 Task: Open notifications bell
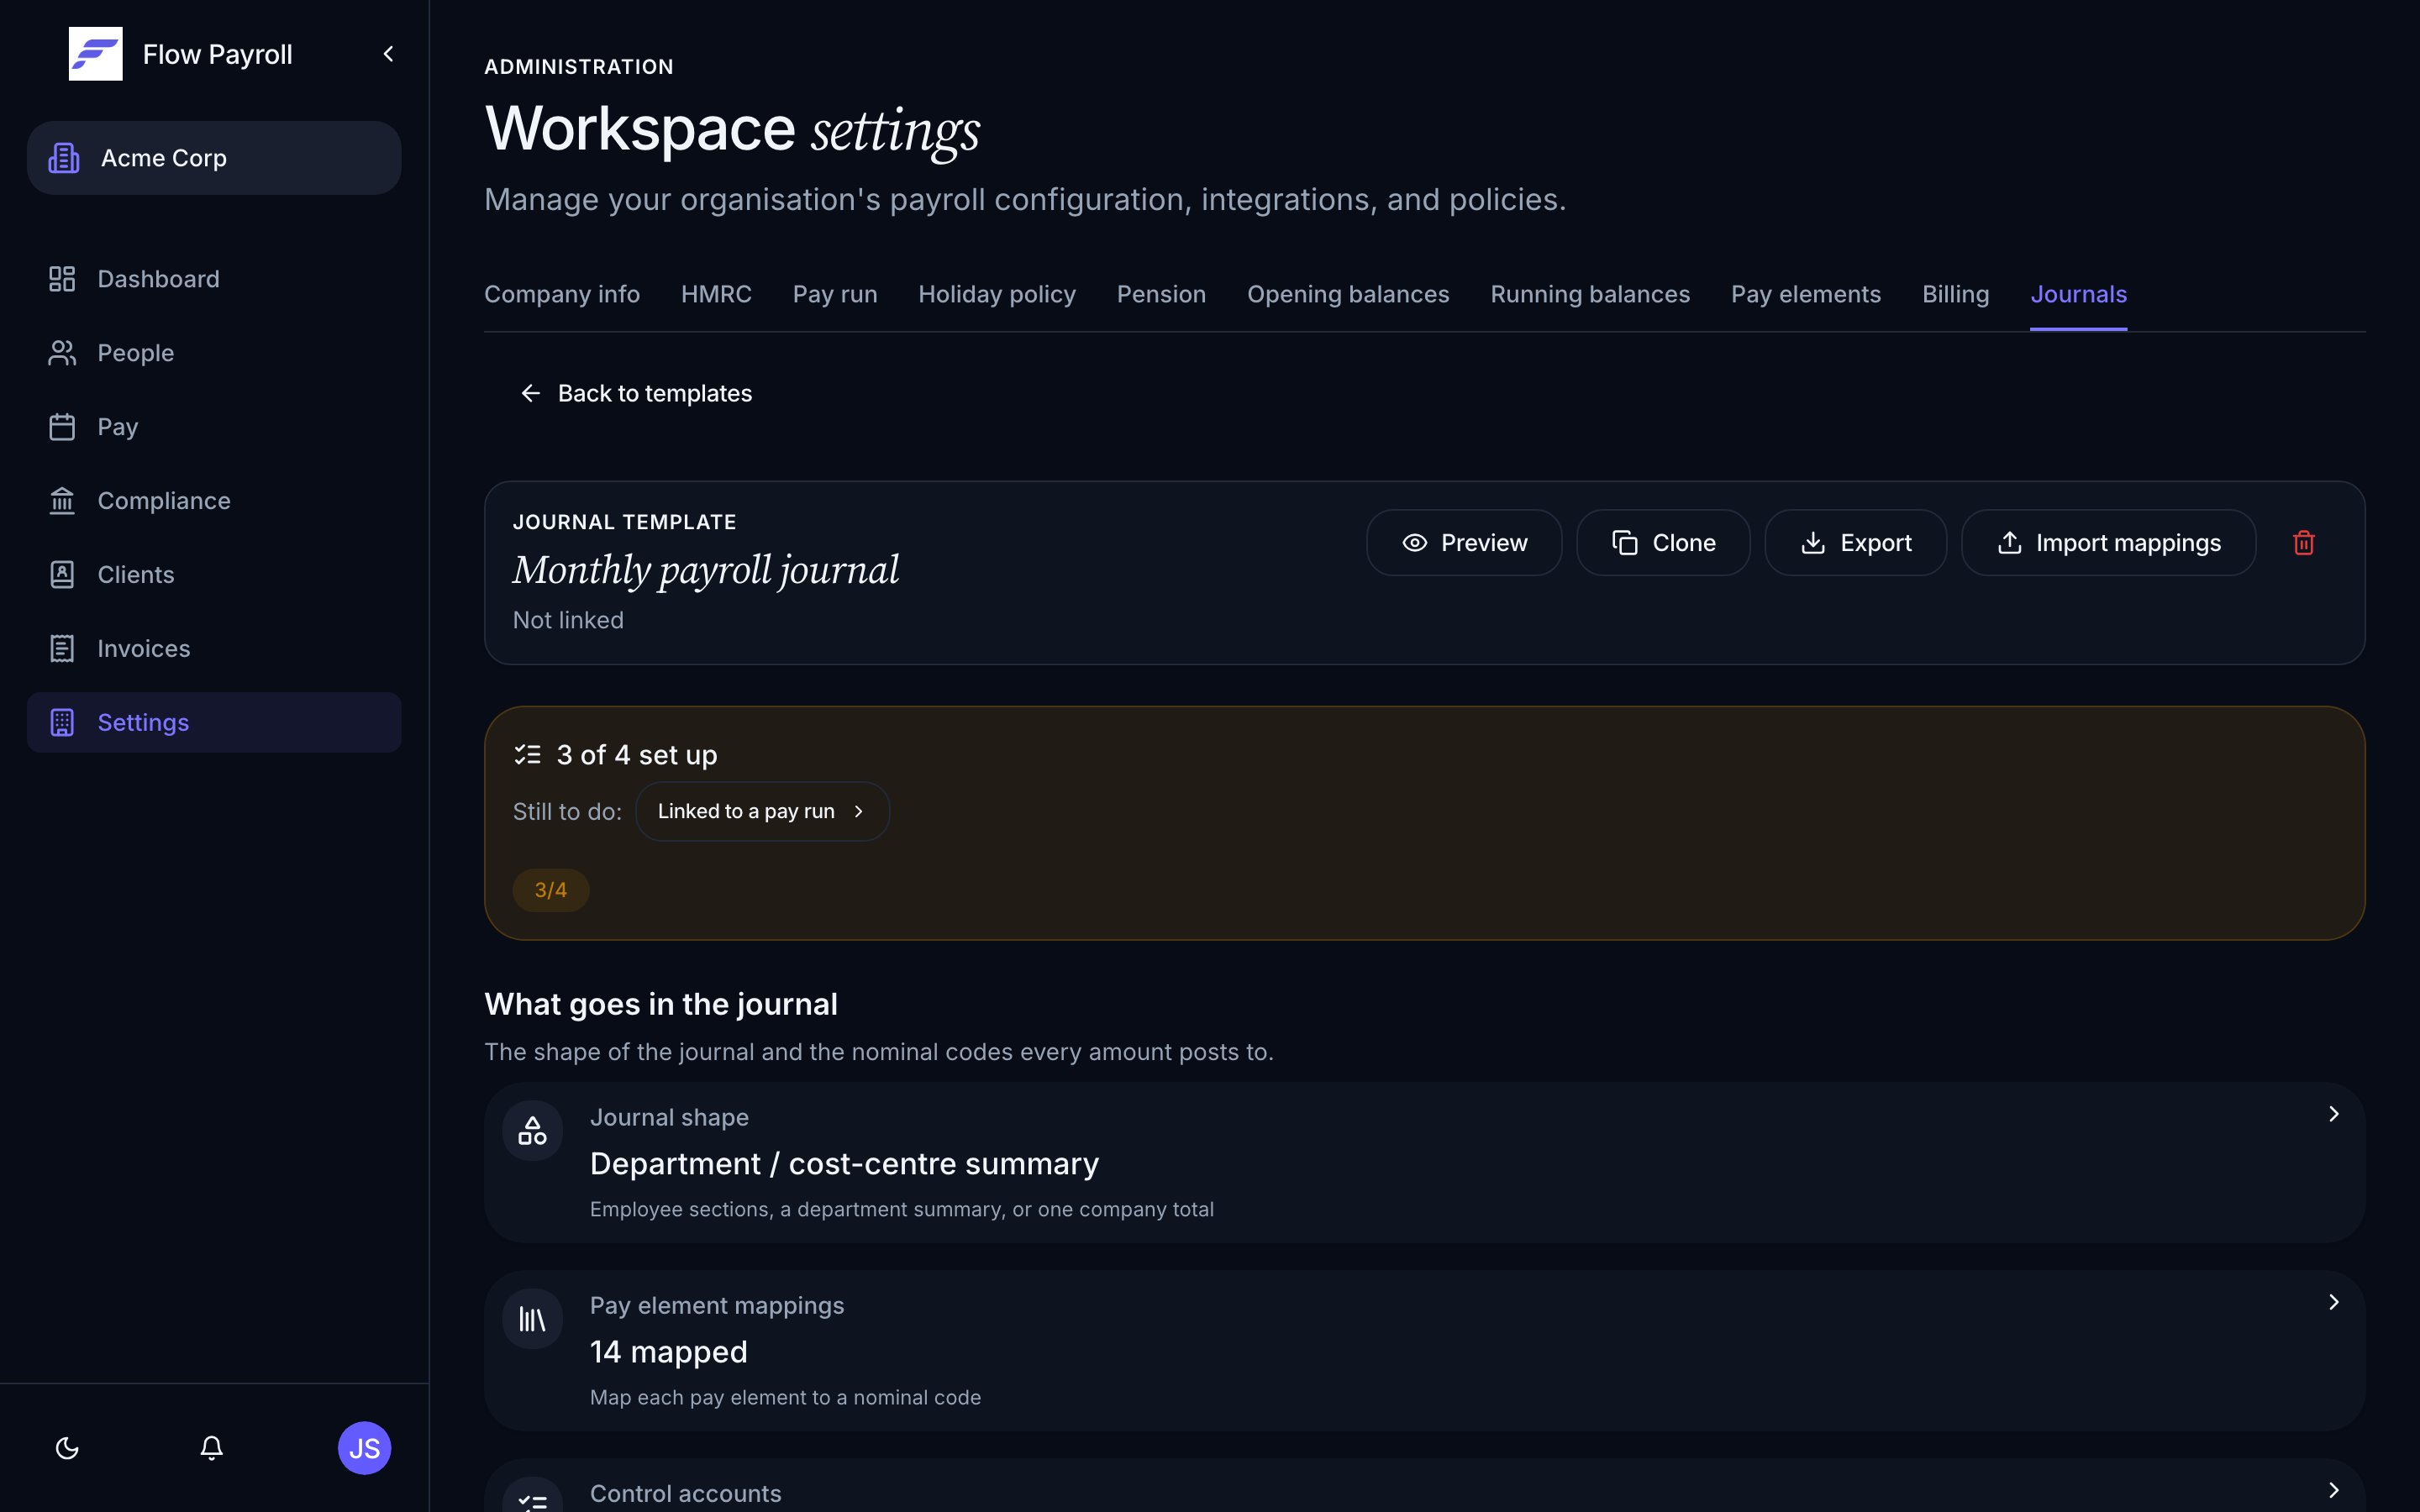pos(211,1448)
